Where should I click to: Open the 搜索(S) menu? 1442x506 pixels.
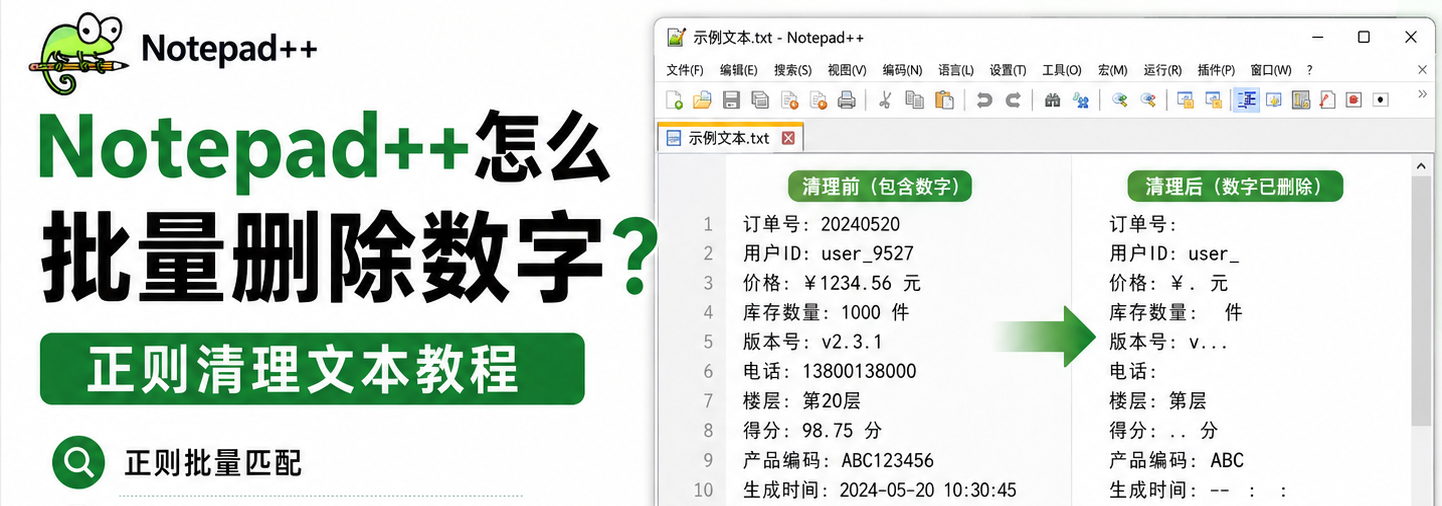pos(793,70)
